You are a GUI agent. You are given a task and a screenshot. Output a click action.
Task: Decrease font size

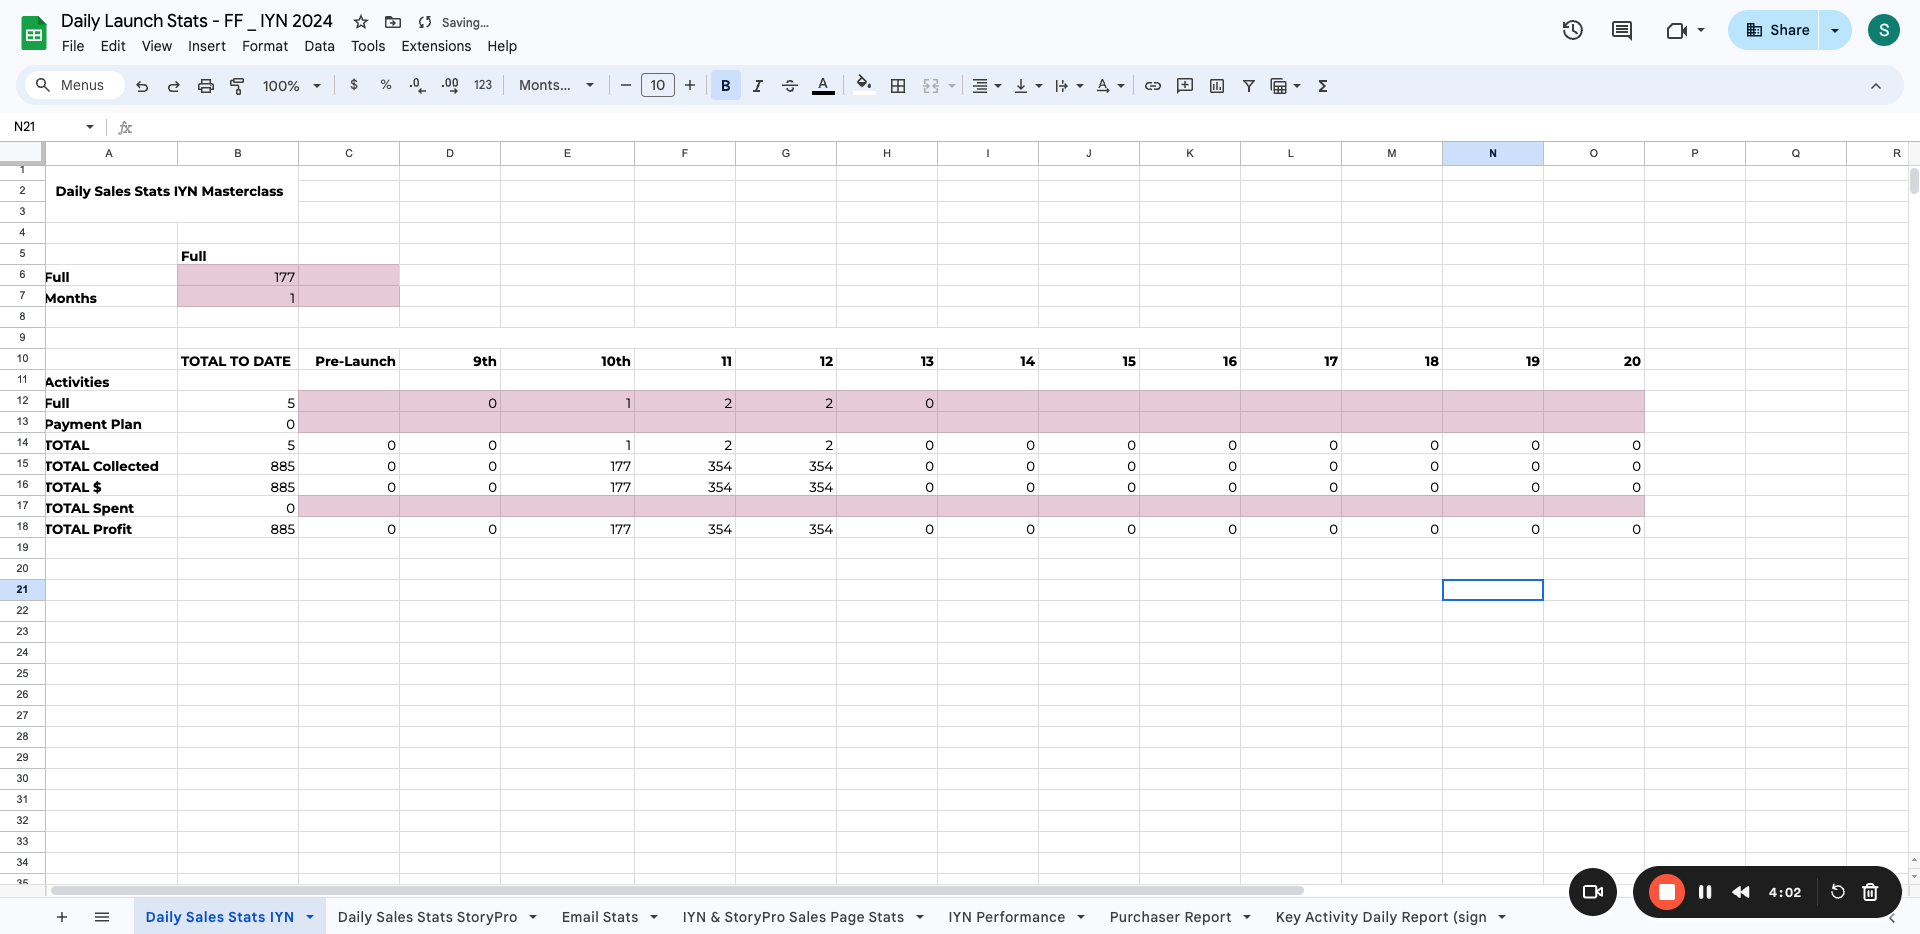point(626,86)
